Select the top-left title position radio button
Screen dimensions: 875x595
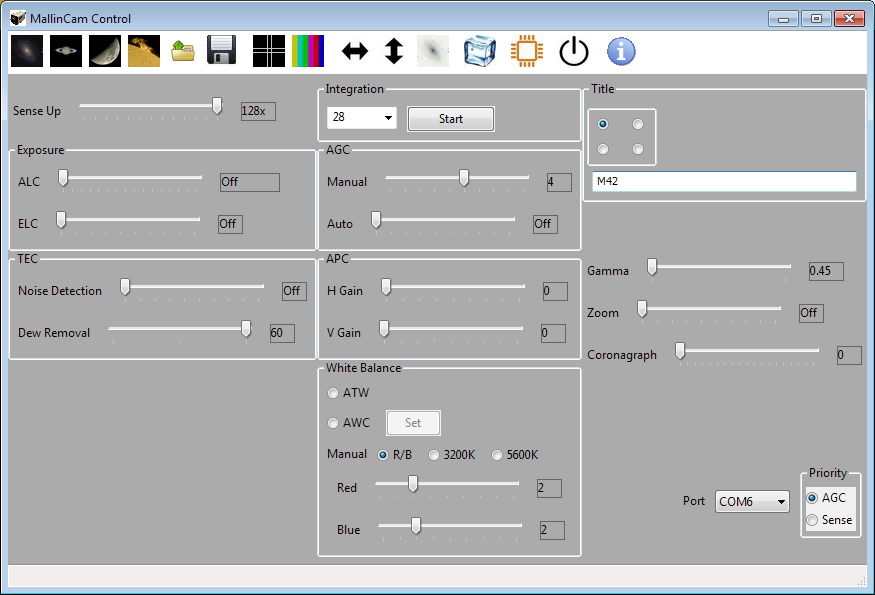pyautogui.click(x=603, y=124)
